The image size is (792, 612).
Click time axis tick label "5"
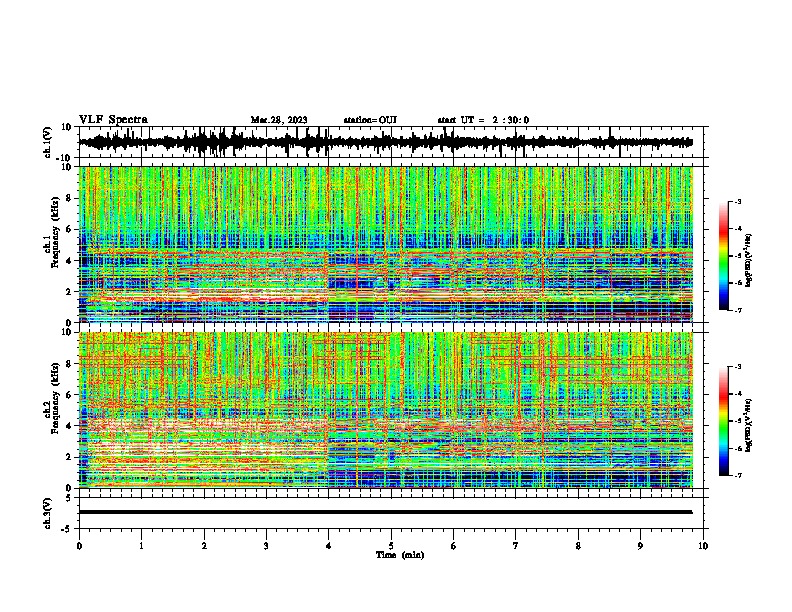pos(391,546)
